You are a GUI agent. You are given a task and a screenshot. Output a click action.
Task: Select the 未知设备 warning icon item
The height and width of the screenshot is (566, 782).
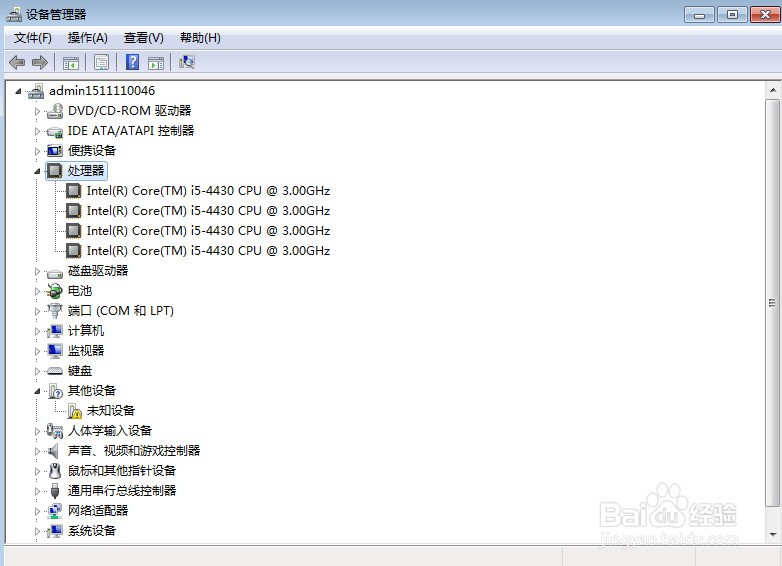(111, 410)
